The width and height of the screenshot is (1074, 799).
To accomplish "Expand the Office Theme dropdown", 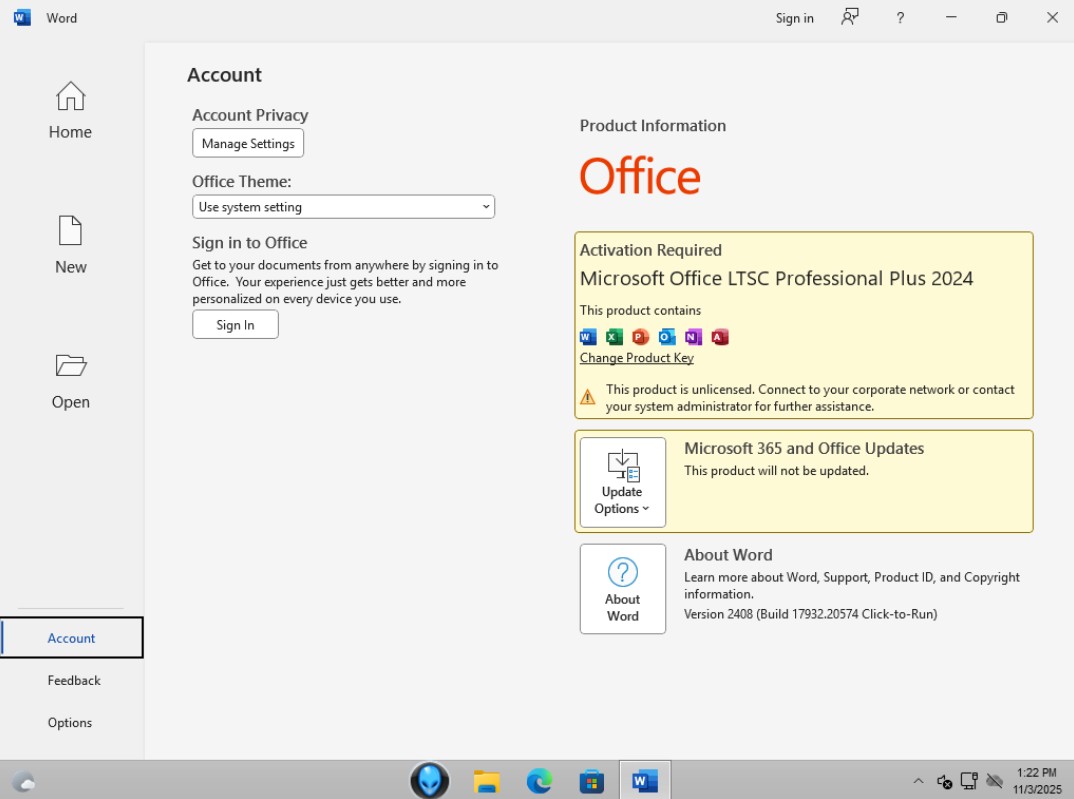I will [x=343, y=207].
